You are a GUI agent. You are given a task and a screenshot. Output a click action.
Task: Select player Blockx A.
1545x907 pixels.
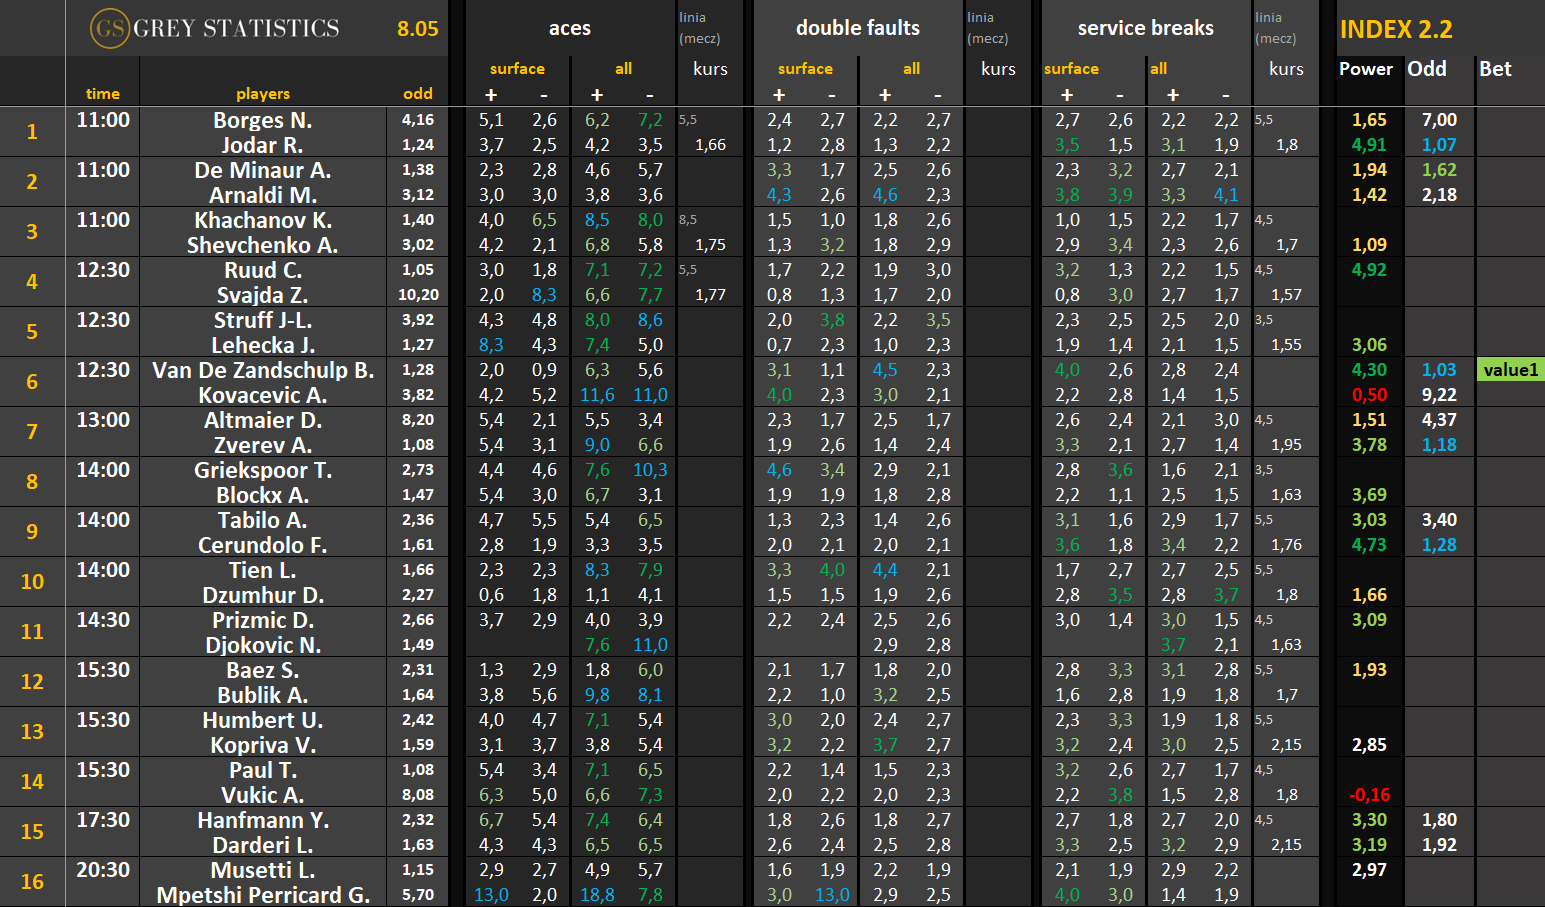263,495
